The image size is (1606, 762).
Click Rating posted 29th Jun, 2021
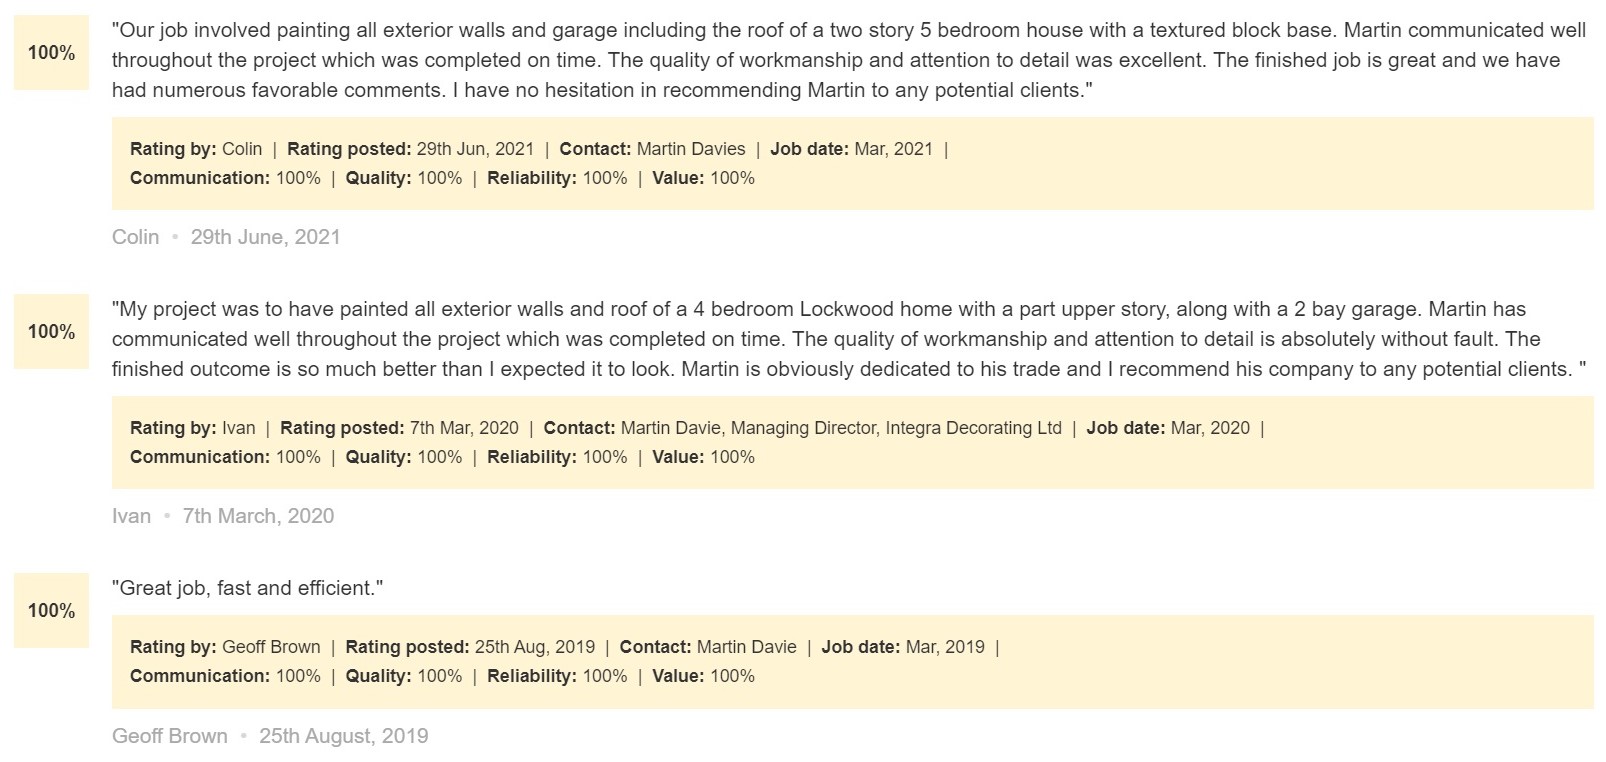411,149
